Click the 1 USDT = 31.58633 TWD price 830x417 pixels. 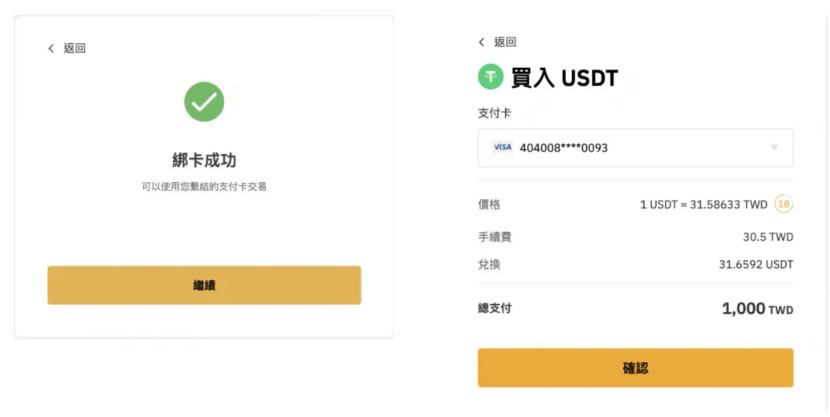point(703,204)
